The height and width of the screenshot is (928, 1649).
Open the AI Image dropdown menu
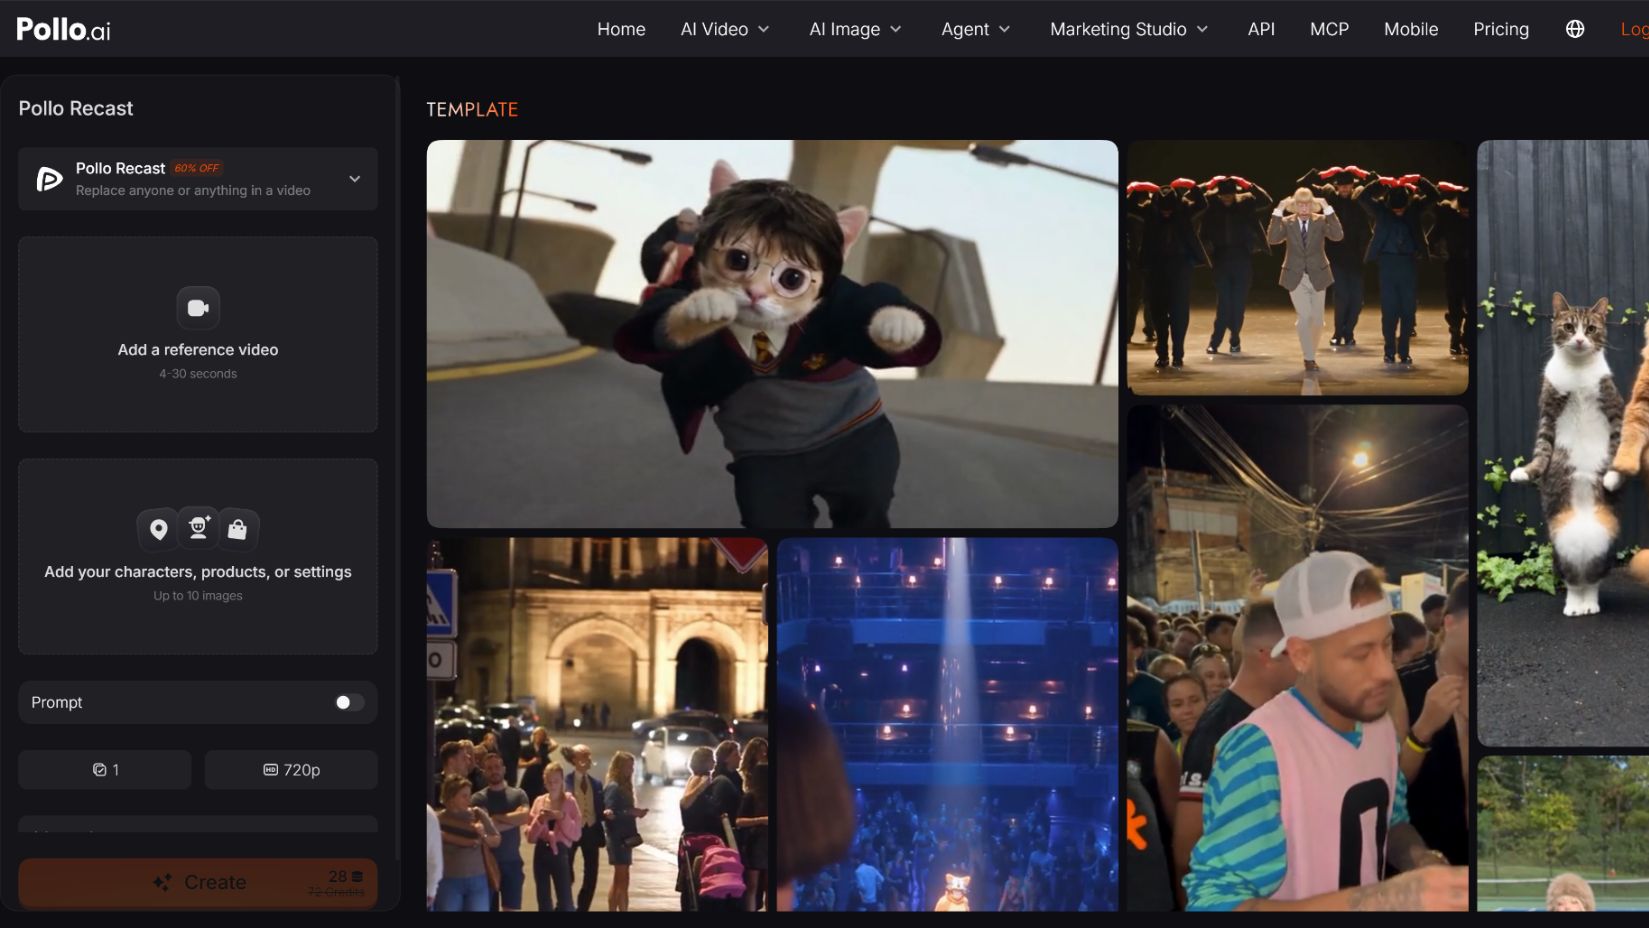coord(855,29)
